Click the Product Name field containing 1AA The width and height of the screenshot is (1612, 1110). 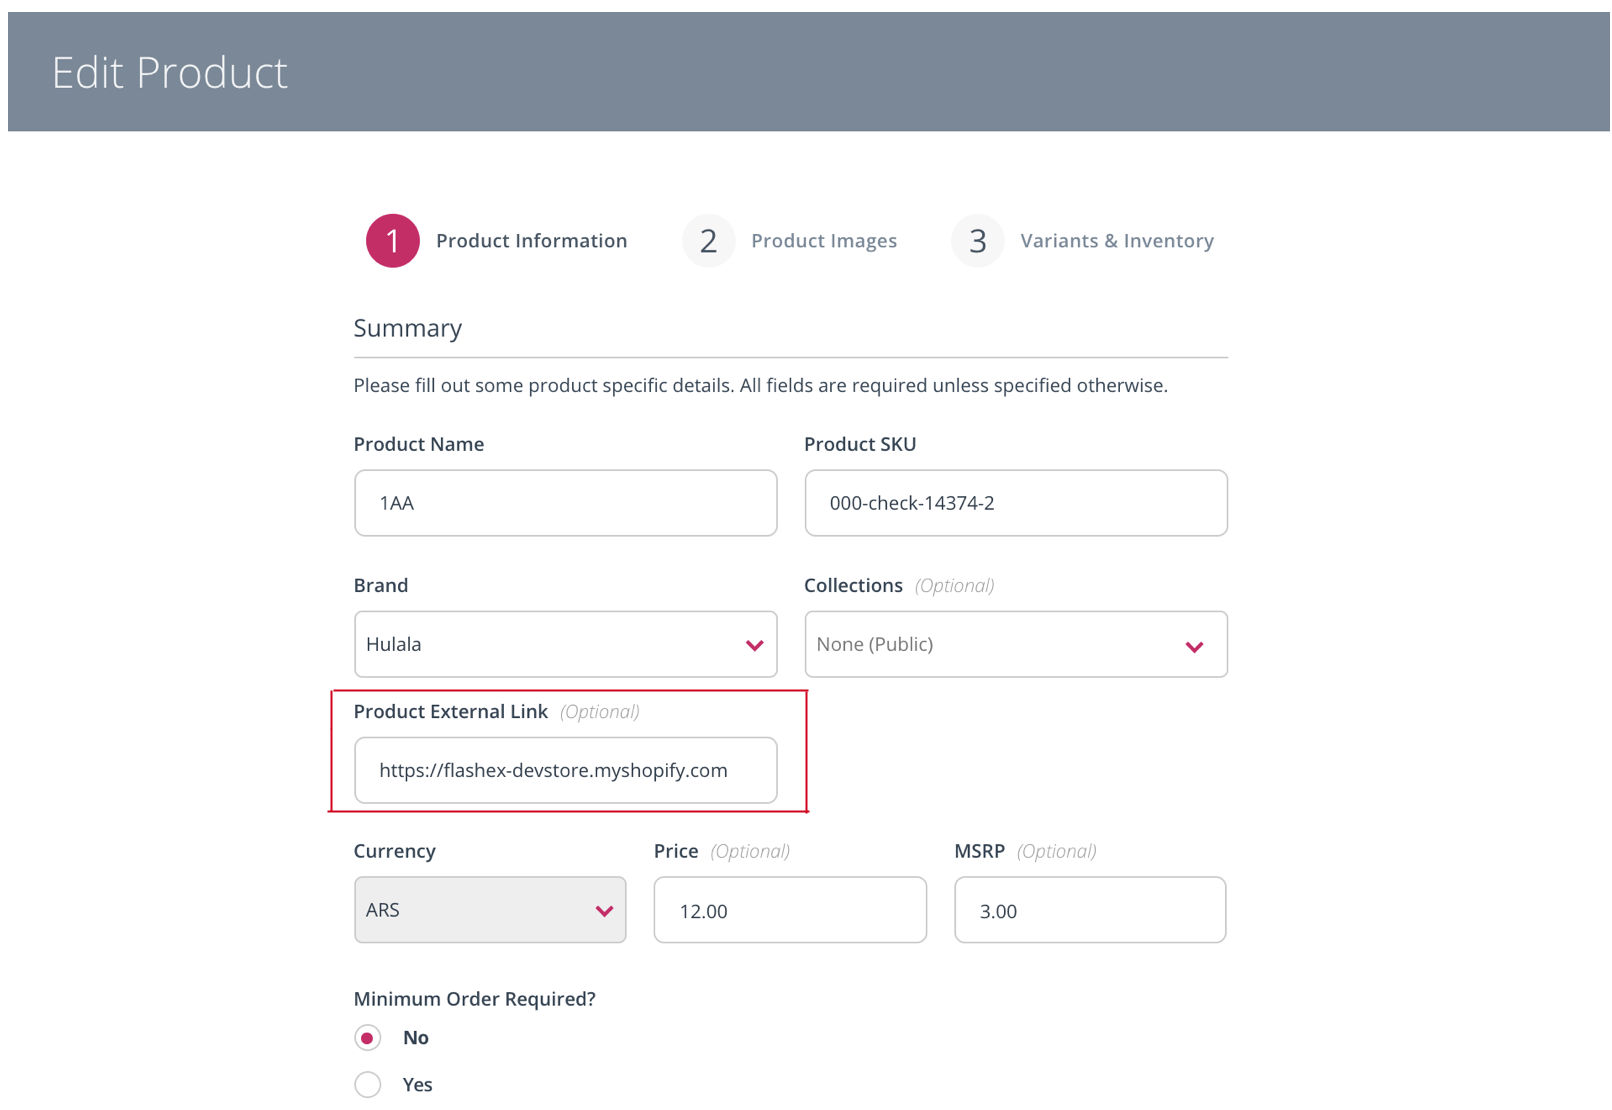[565, 503]
